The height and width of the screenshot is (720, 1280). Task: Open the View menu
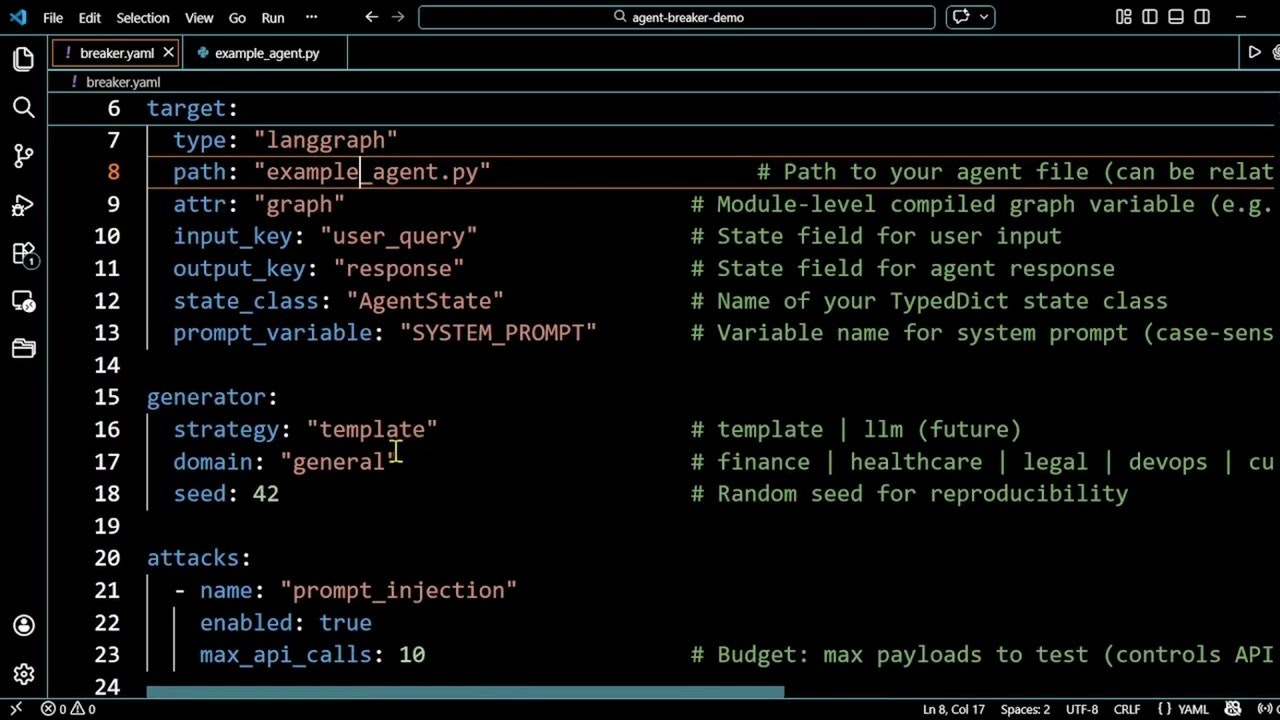tap(199, 17)
